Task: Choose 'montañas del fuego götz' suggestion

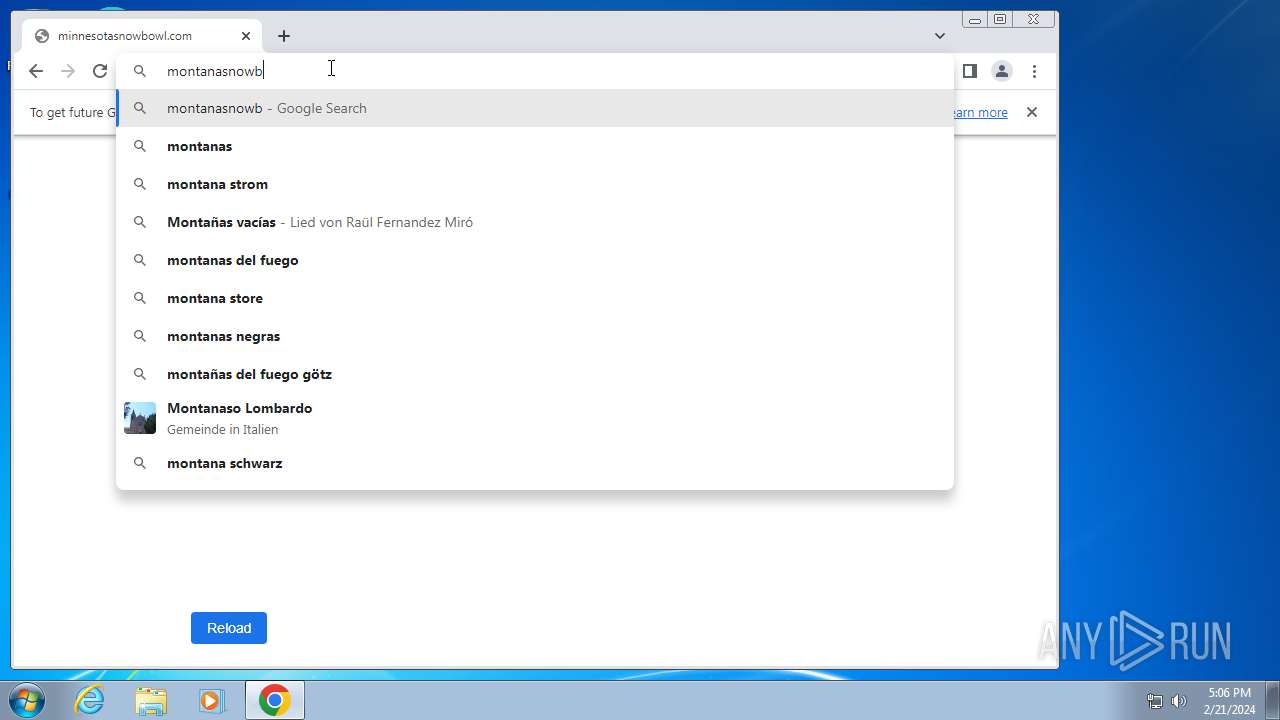Action: (x=535, y=374)
